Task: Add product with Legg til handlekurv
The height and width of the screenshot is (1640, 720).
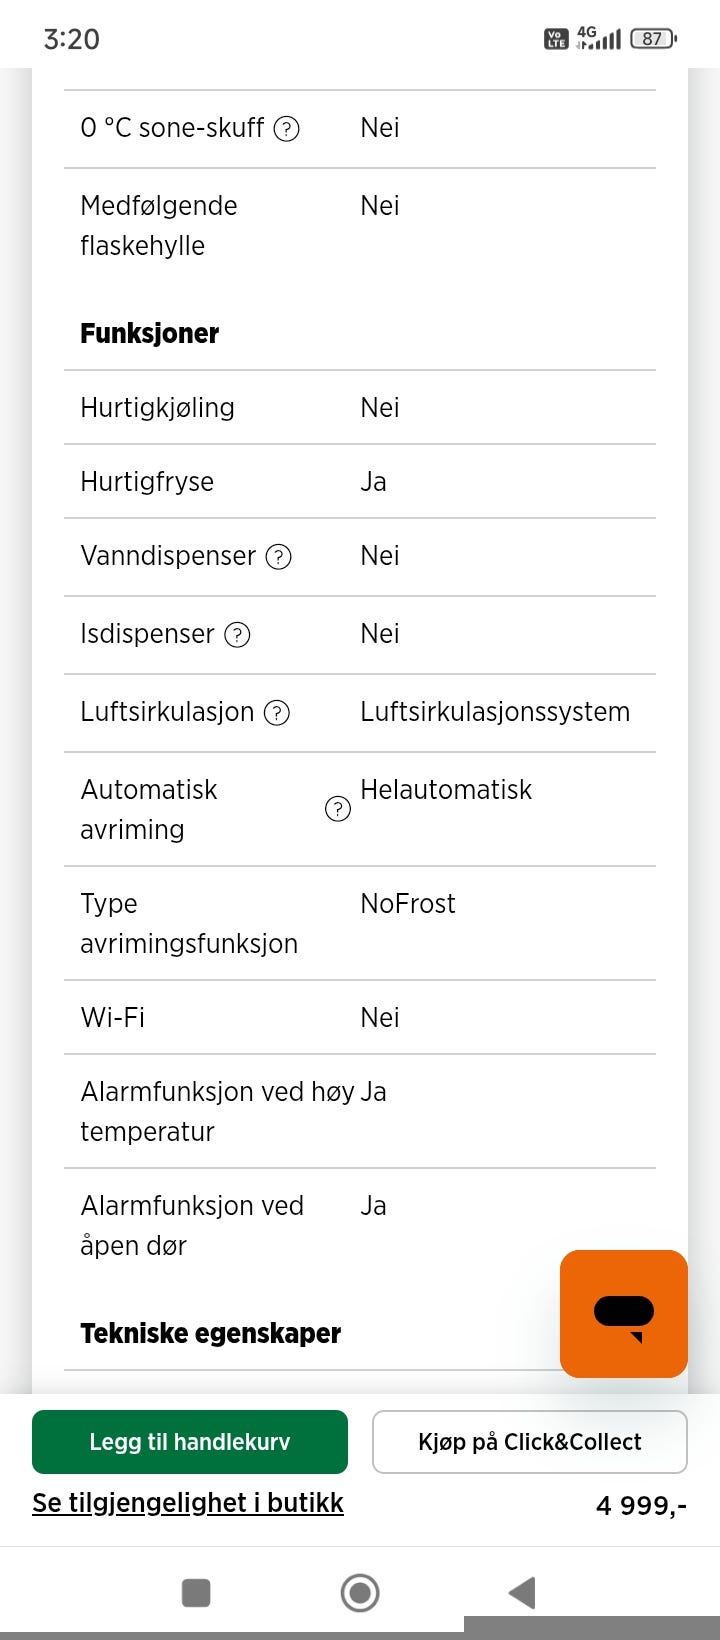Action: pyautogui.click(x=190, y=1442)
